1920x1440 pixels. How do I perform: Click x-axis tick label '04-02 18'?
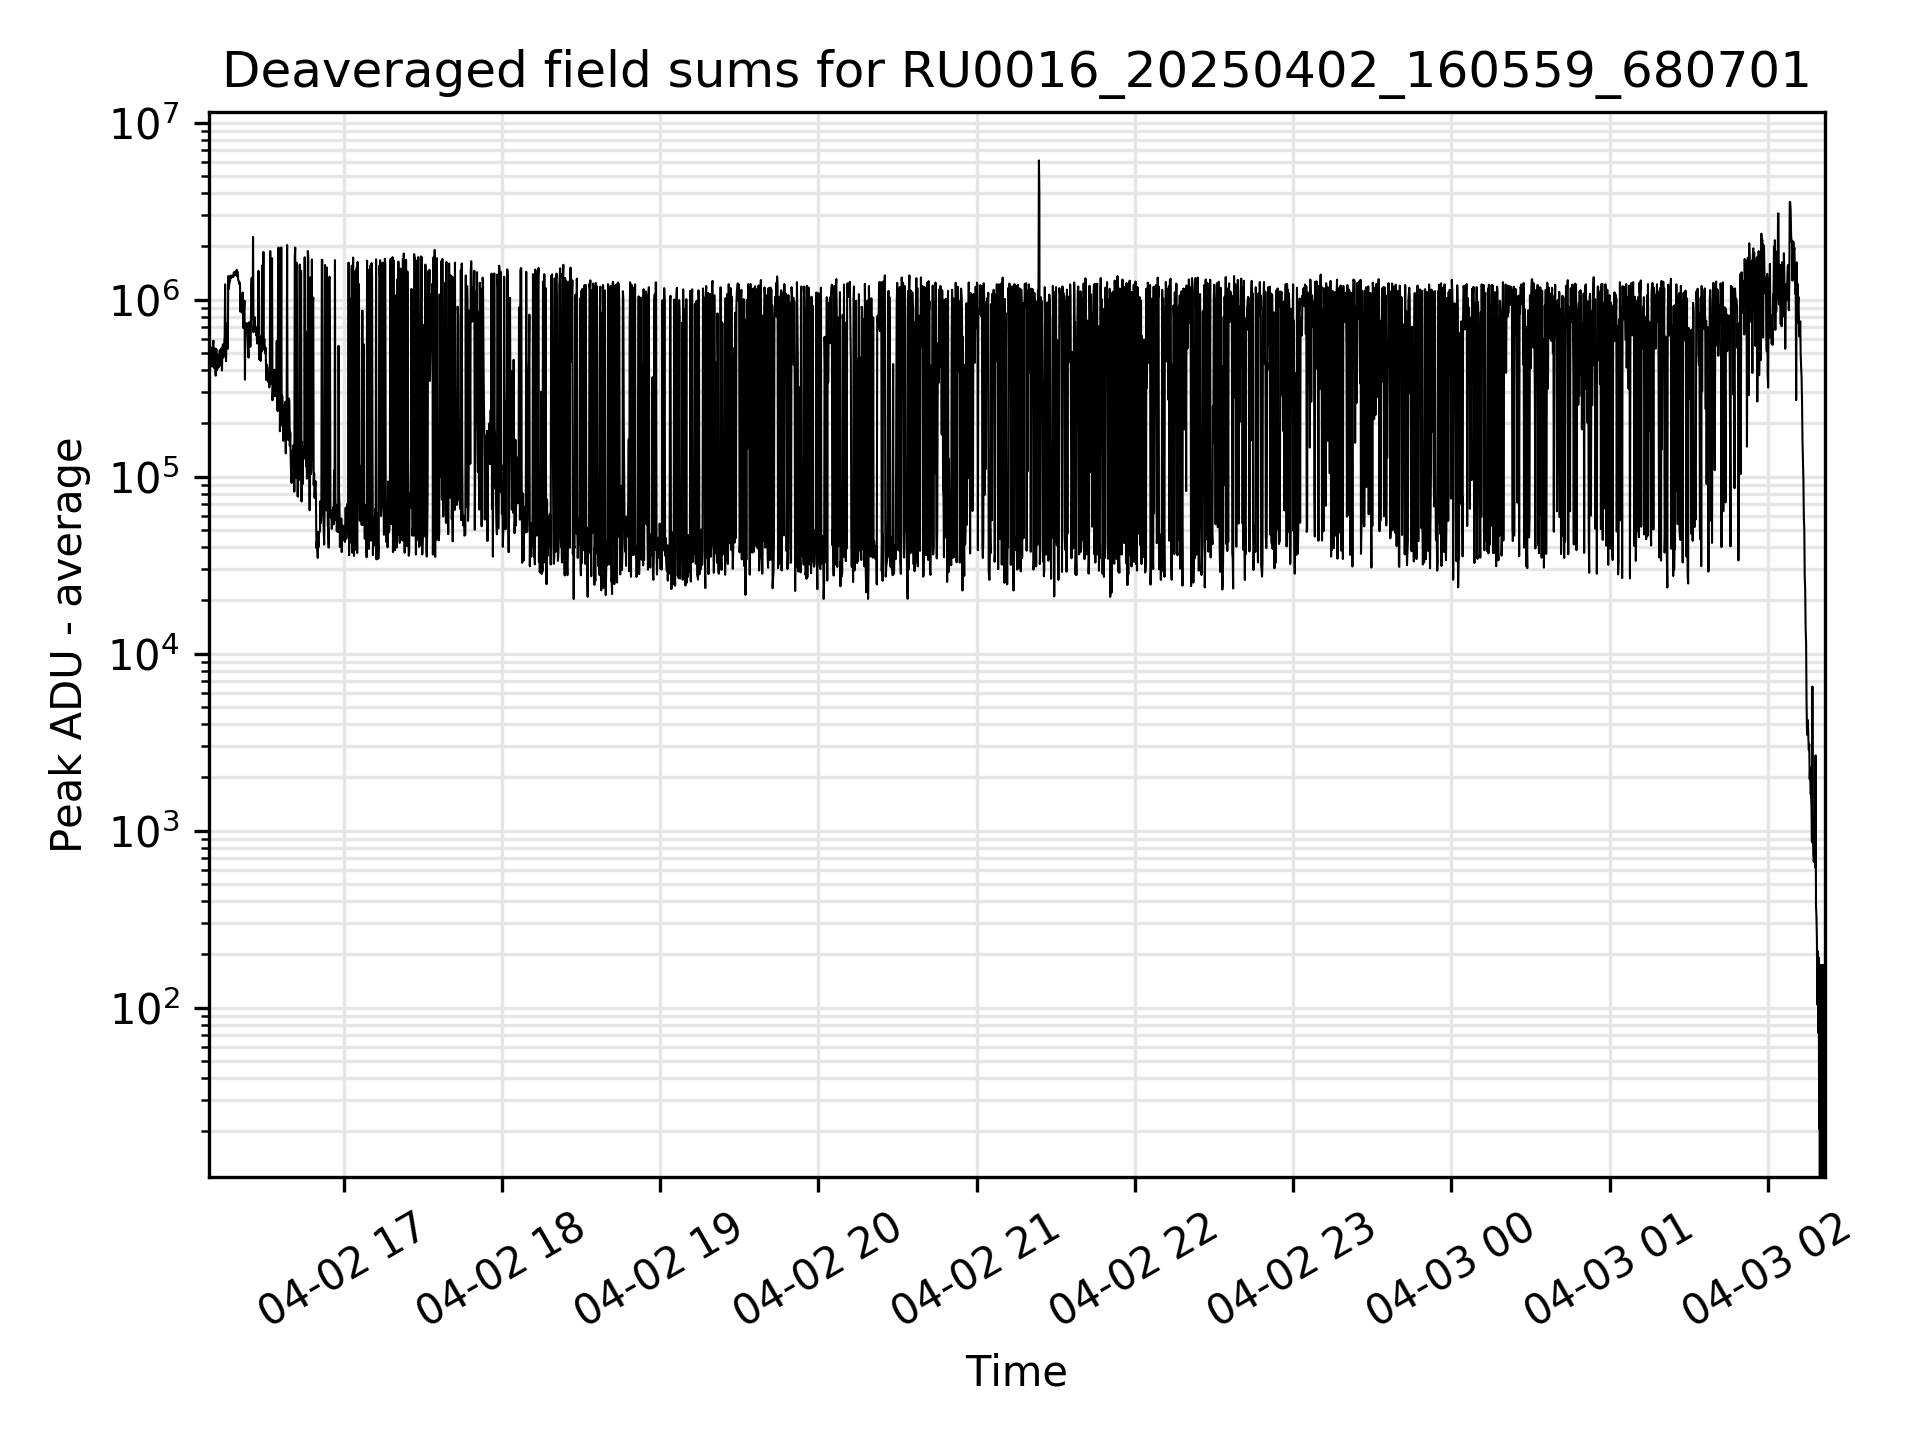[500, 1270]
